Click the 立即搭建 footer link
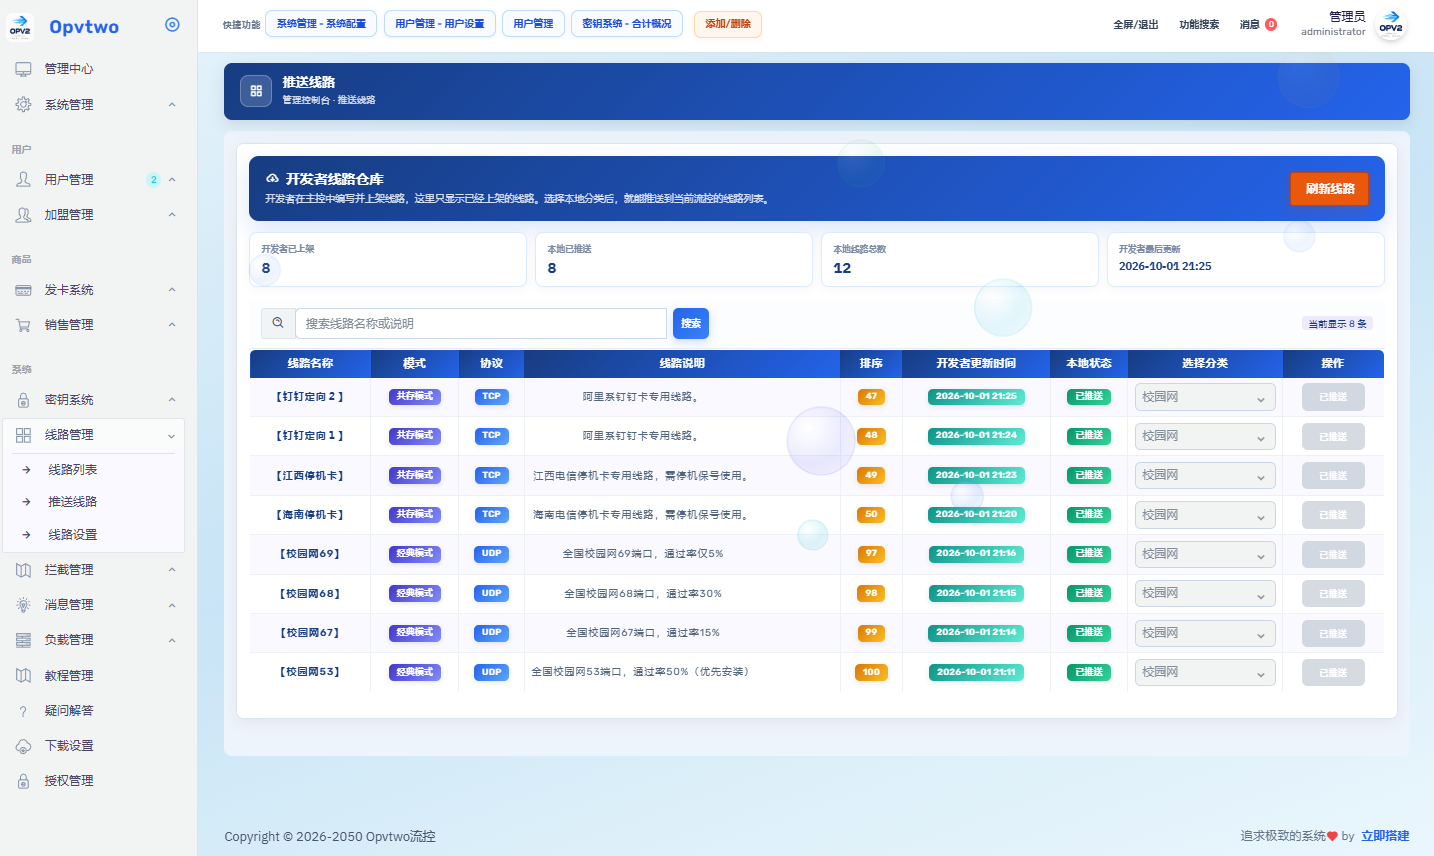Viewport: 1434px width, 856px height. 1385,836
